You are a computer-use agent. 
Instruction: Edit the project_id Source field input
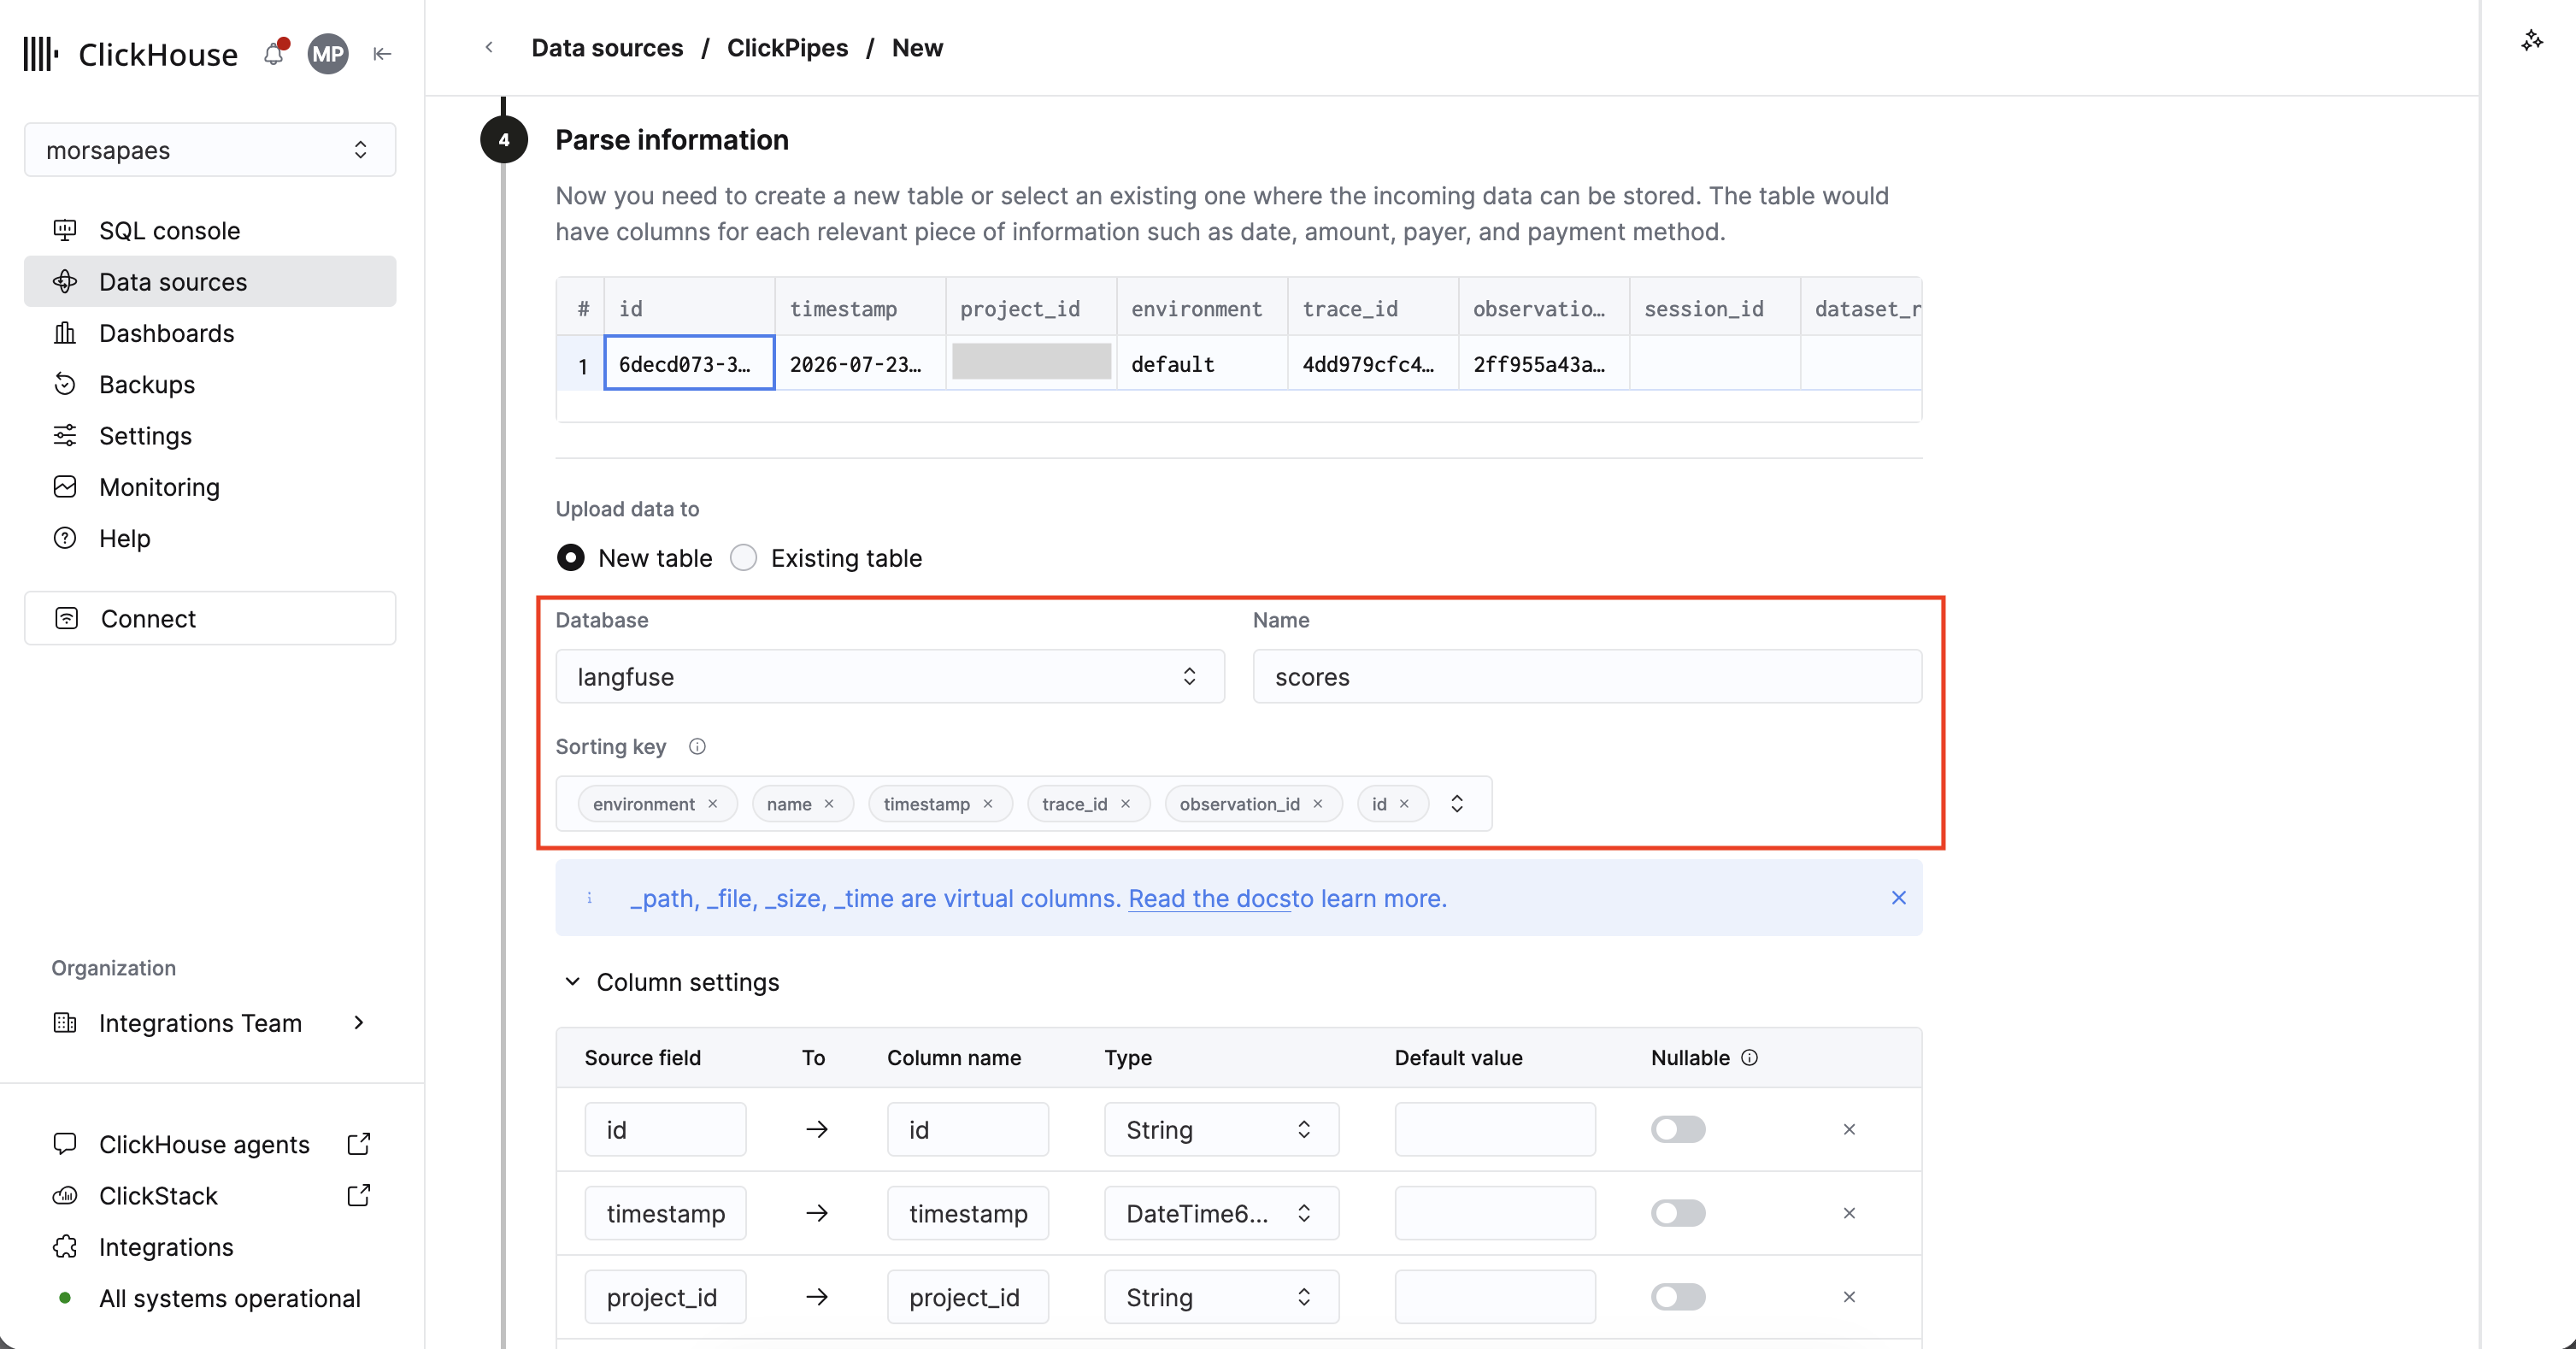pos(665,1298)
